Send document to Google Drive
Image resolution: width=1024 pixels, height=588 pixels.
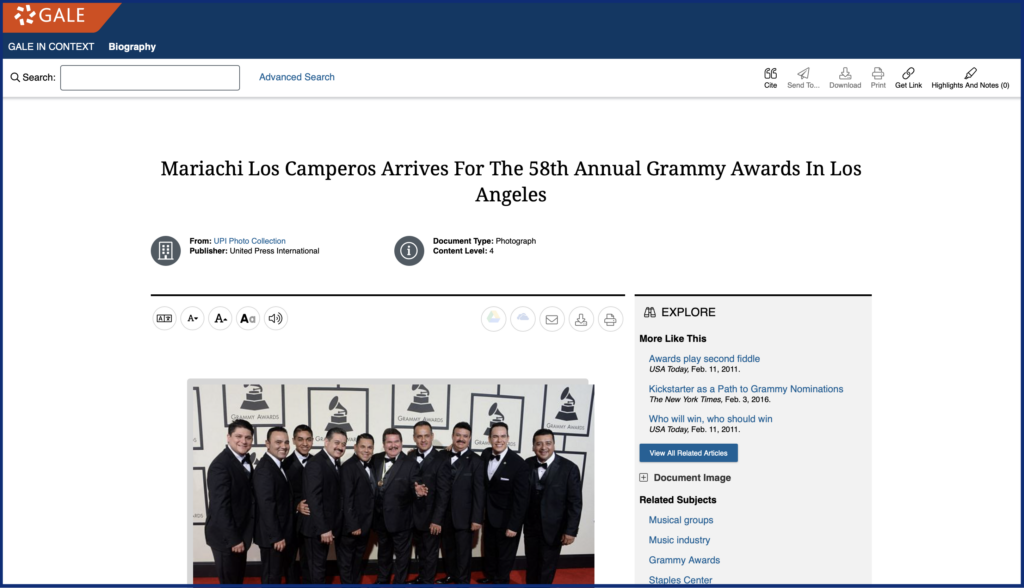[x=493, y=319]
